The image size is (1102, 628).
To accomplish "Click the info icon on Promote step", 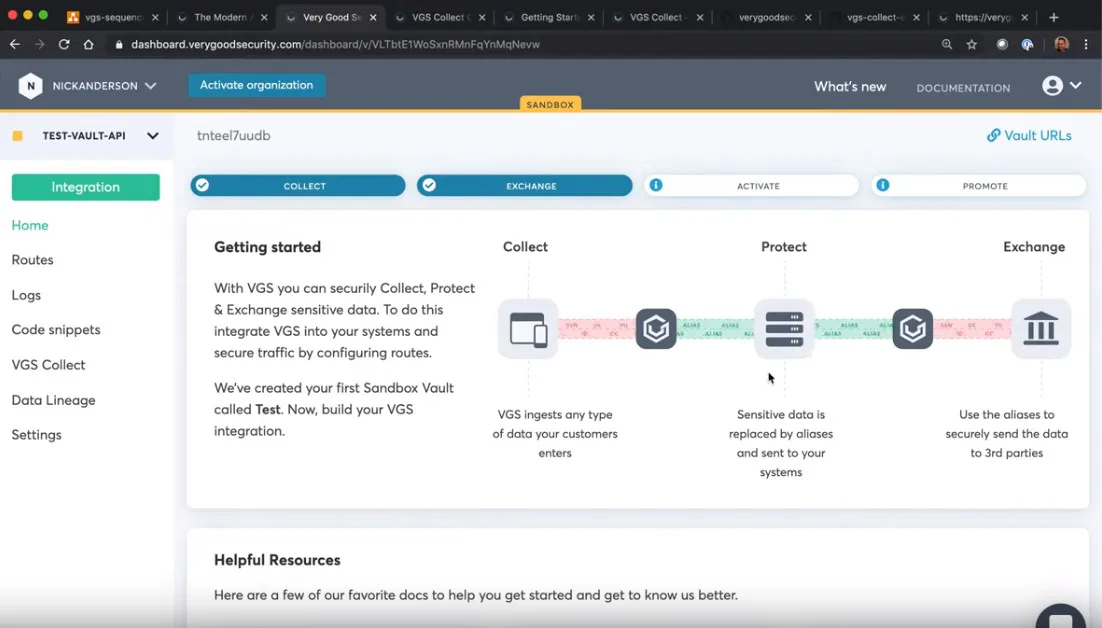I will 883,185.
